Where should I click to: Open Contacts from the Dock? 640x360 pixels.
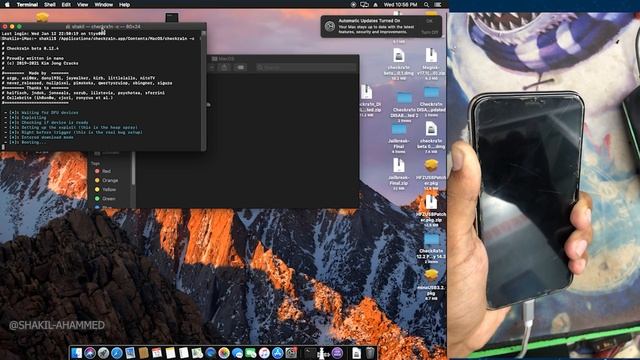(x=143, y=353)
